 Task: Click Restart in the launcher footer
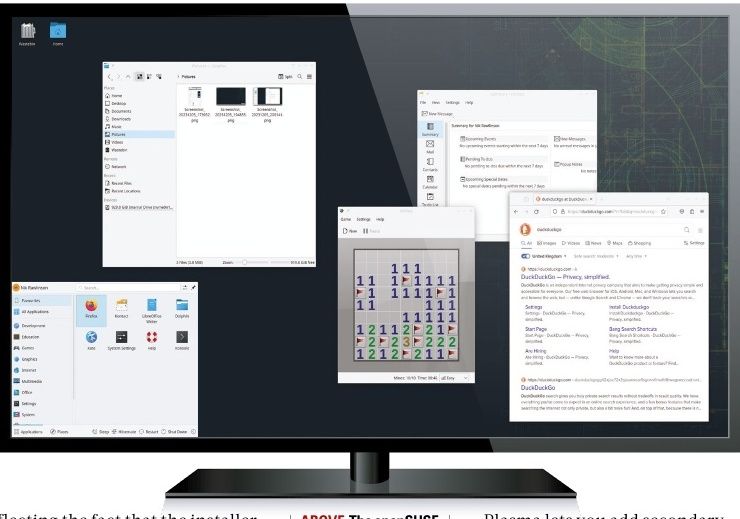(149, 432)
